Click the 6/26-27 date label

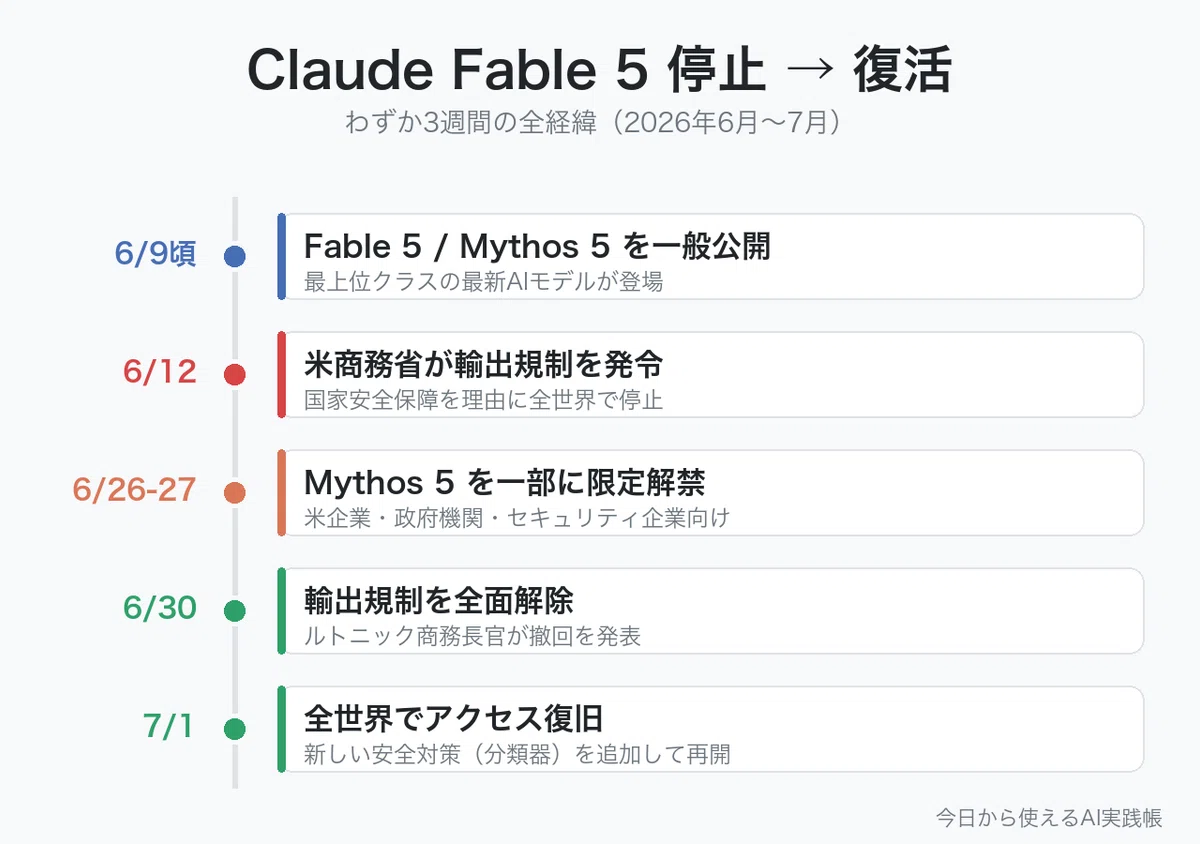coord(135,490)
